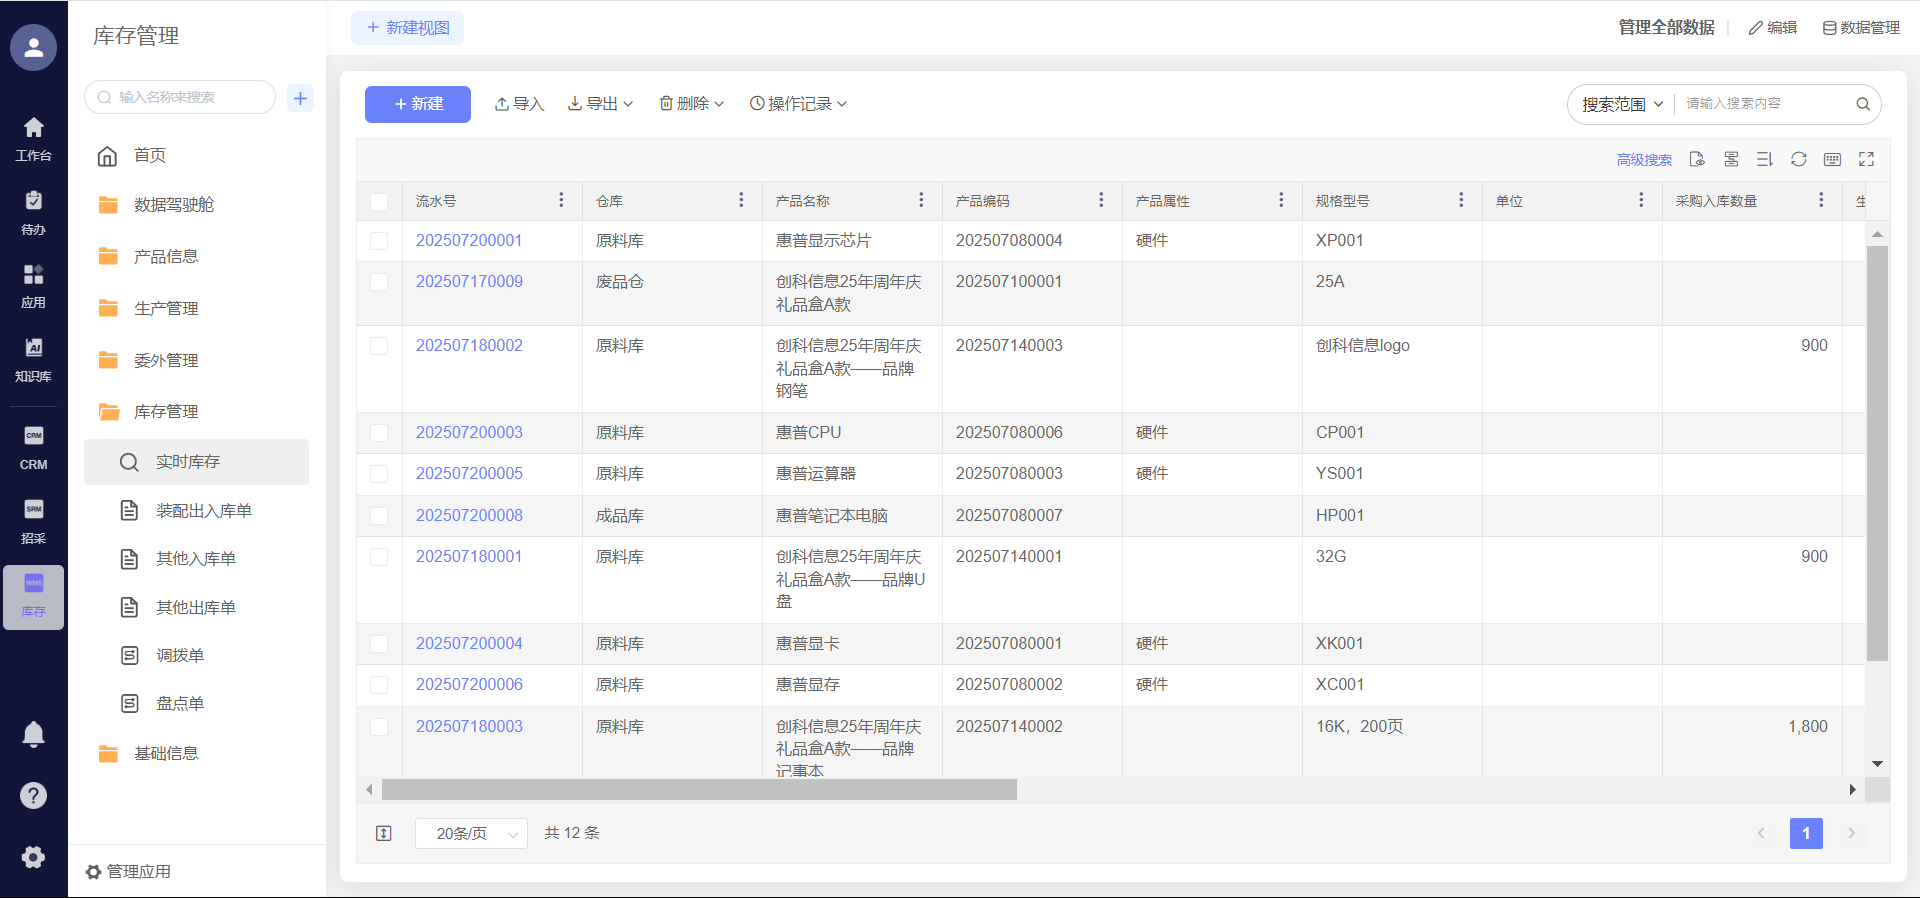Screen dimensions: 1920x898
Task: Open 装配出入库单 in the sidebar
Action: coord(203,511)
